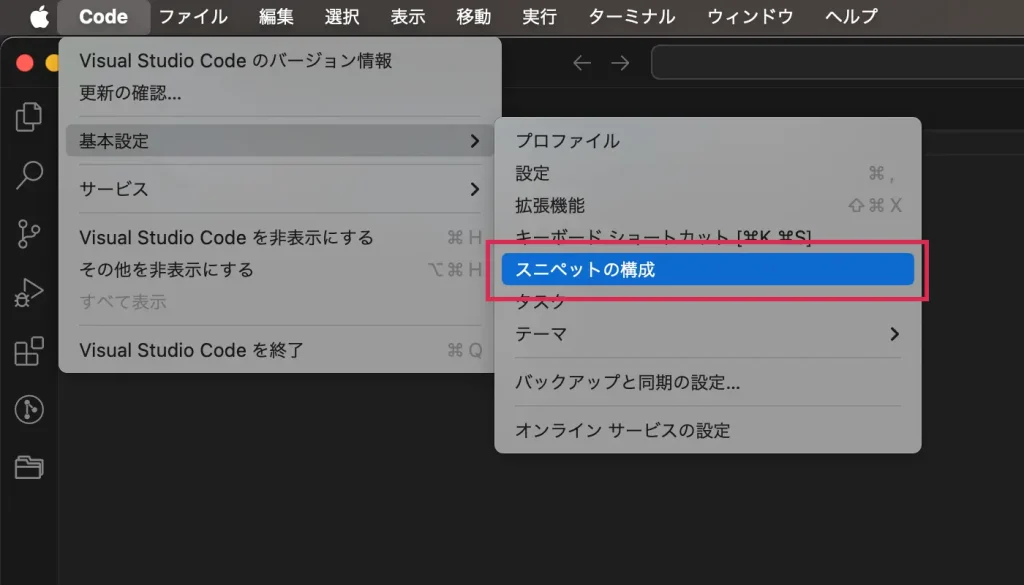Expand the テーマ submenu
This screenshot has height=585, width=1024.
tap(708, 334)
